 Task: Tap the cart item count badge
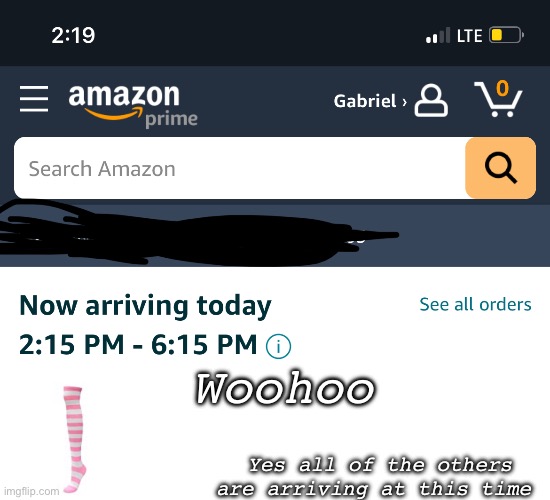502,88
